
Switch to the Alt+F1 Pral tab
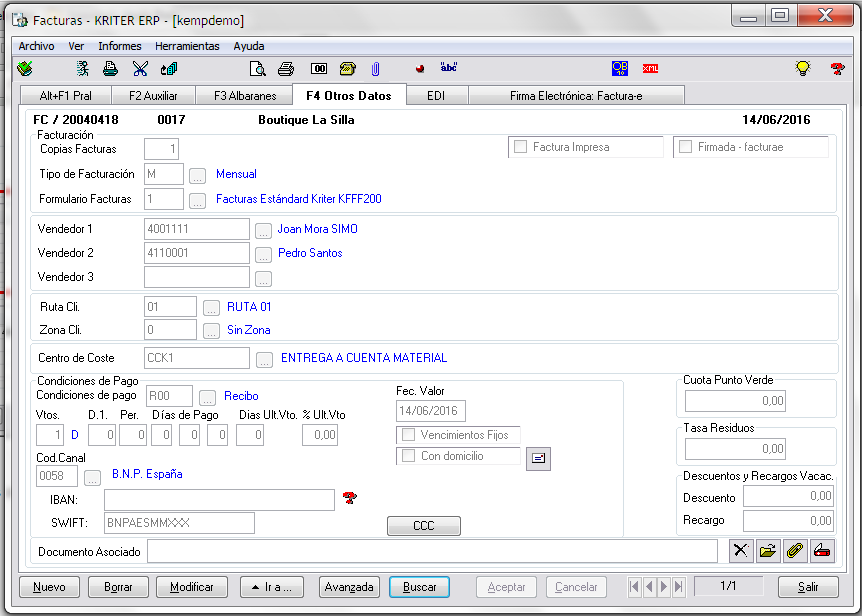point(65,96)
